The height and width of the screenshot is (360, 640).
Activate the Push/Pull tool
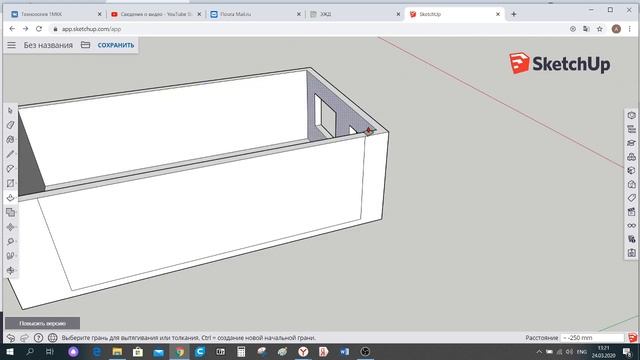tap(11, 198)
